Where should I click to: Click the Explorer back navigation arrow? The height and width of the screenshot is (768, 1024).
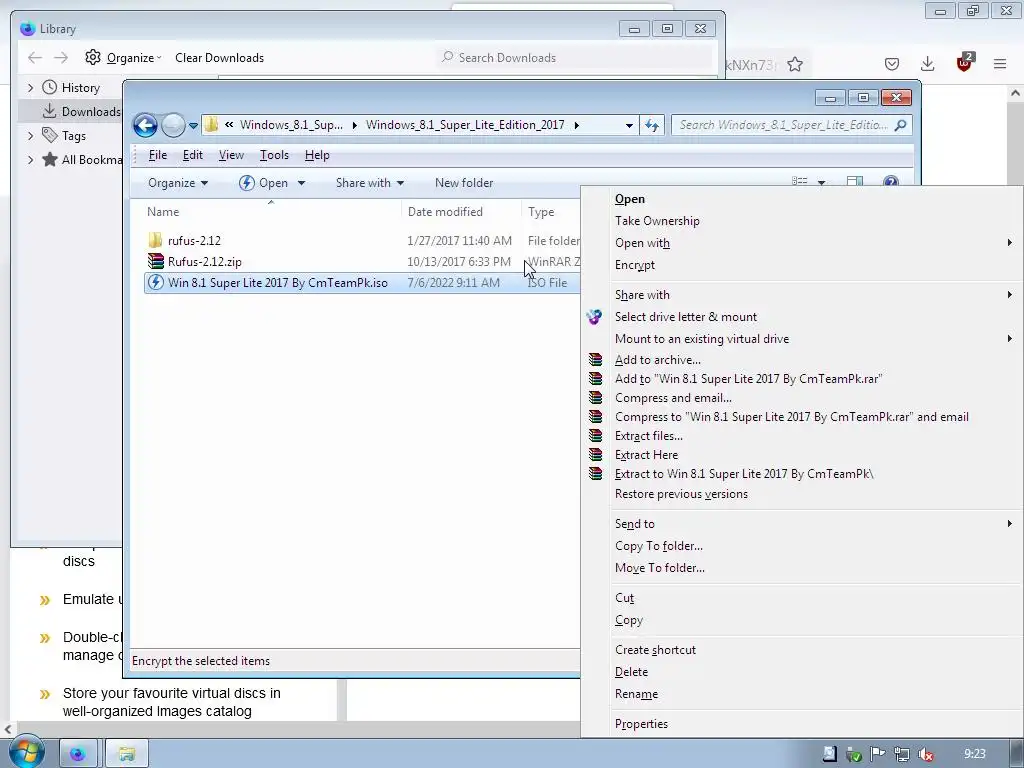pyautogui.click(x=145, y=125)
